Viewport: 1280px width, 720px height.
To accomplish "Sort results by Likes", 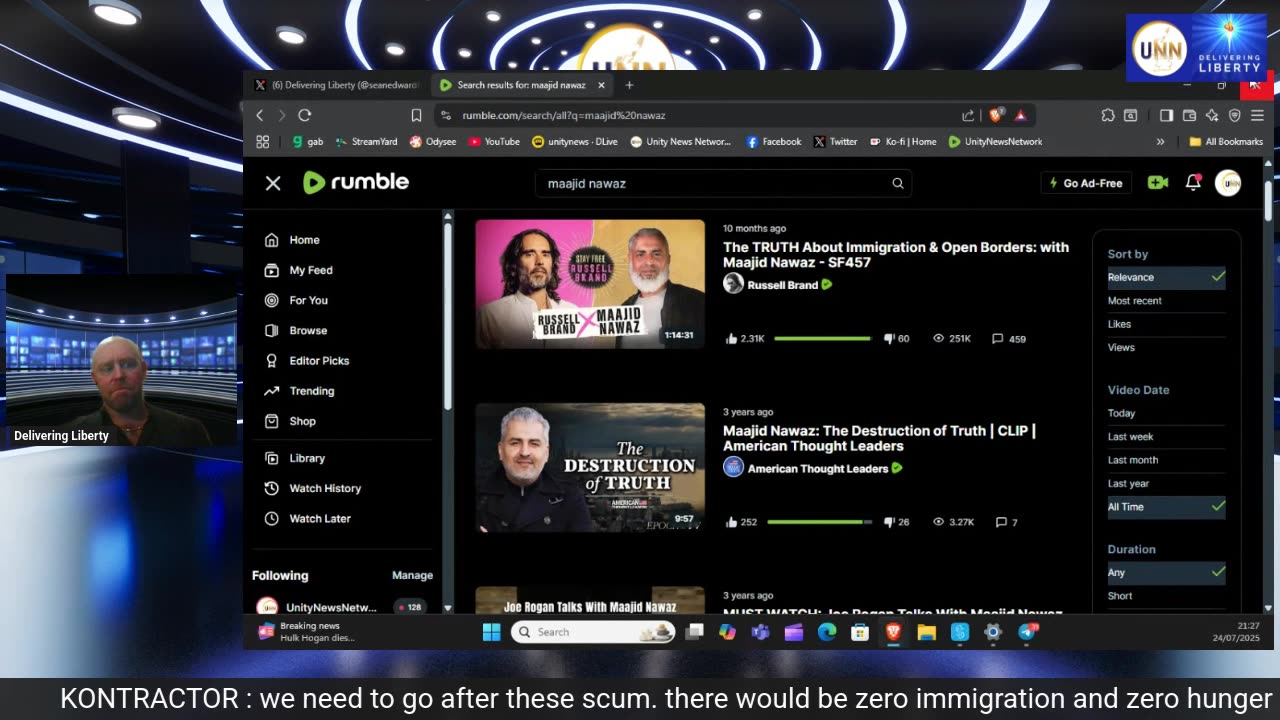I will [x=1119, y=324].
